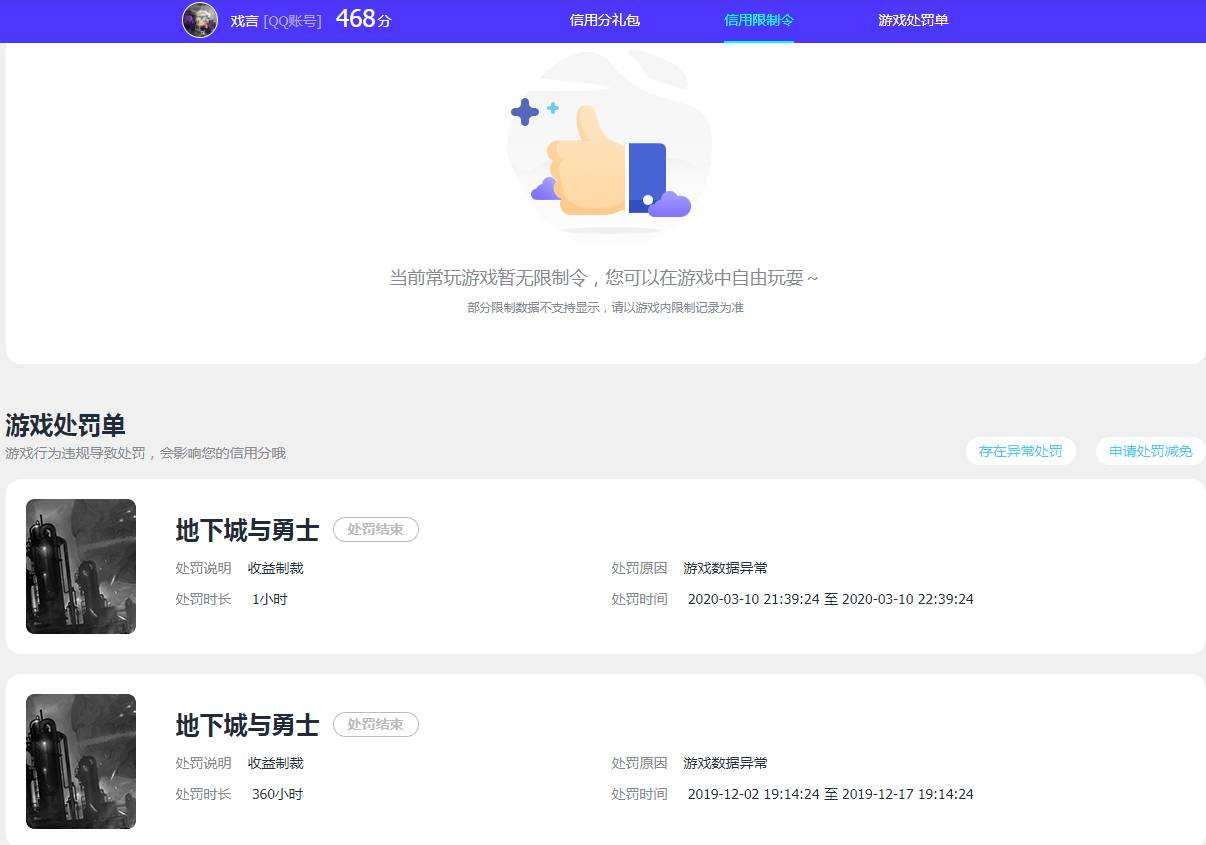Click the 处罚结束 badge on the 2020-03-10 penalty

pyautogui.click(x=376, y=529)
